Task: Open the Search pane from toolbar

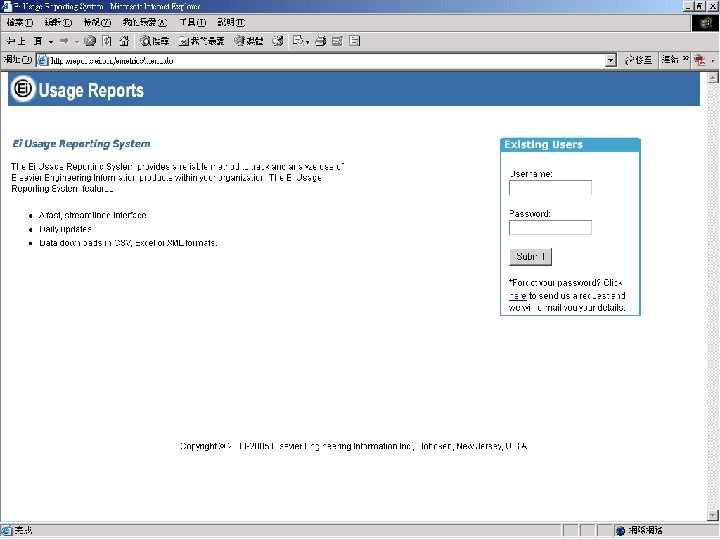Action: pyautogui.click(x=155, y=41)
